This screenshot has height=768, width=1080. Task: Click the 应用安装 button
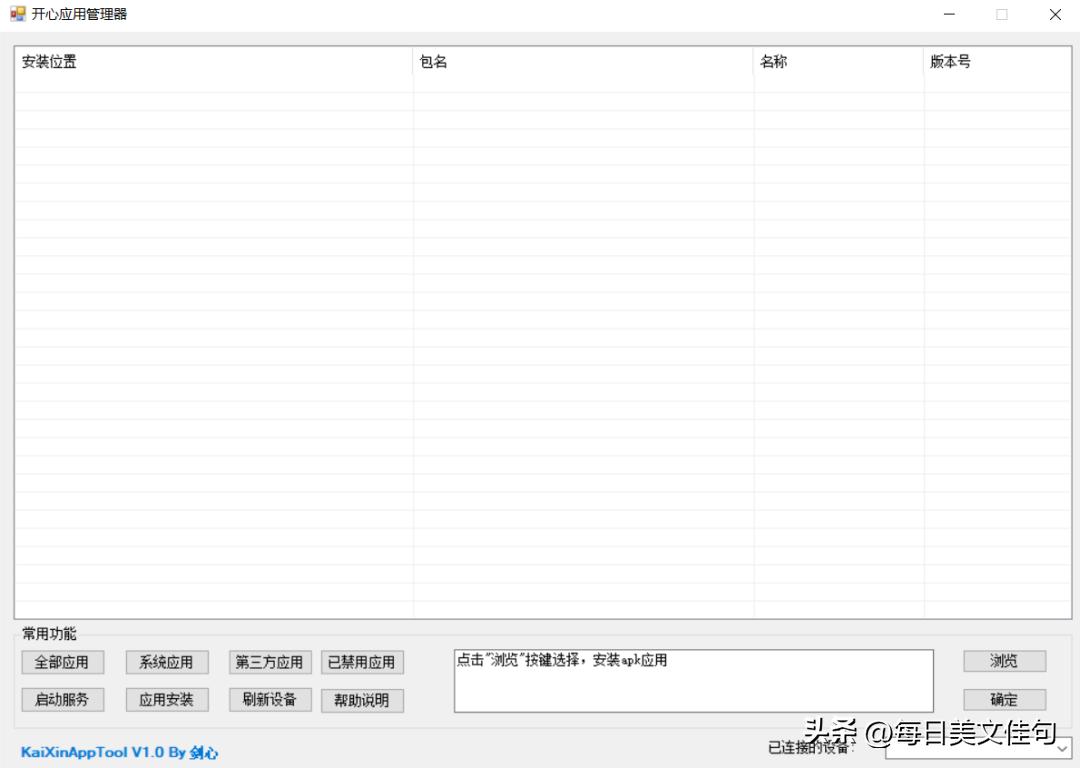(x=166, y=700)
